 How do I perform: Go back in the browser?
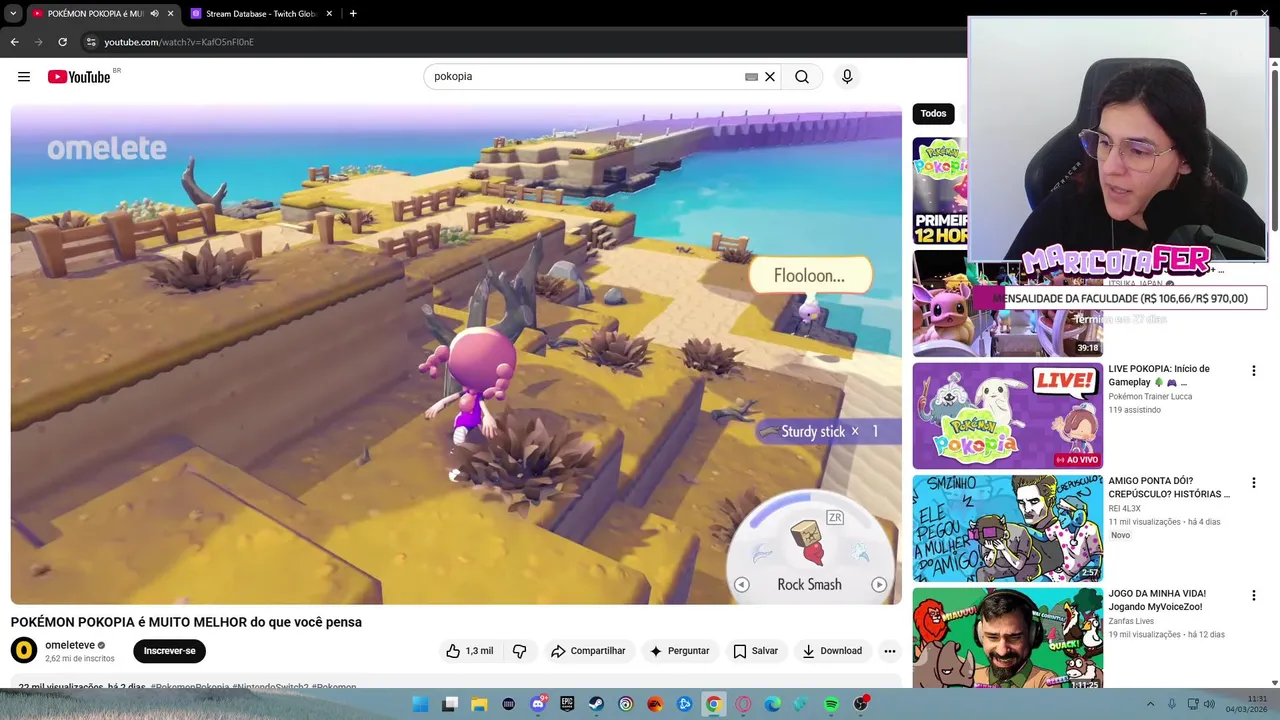tap(14, 42)
